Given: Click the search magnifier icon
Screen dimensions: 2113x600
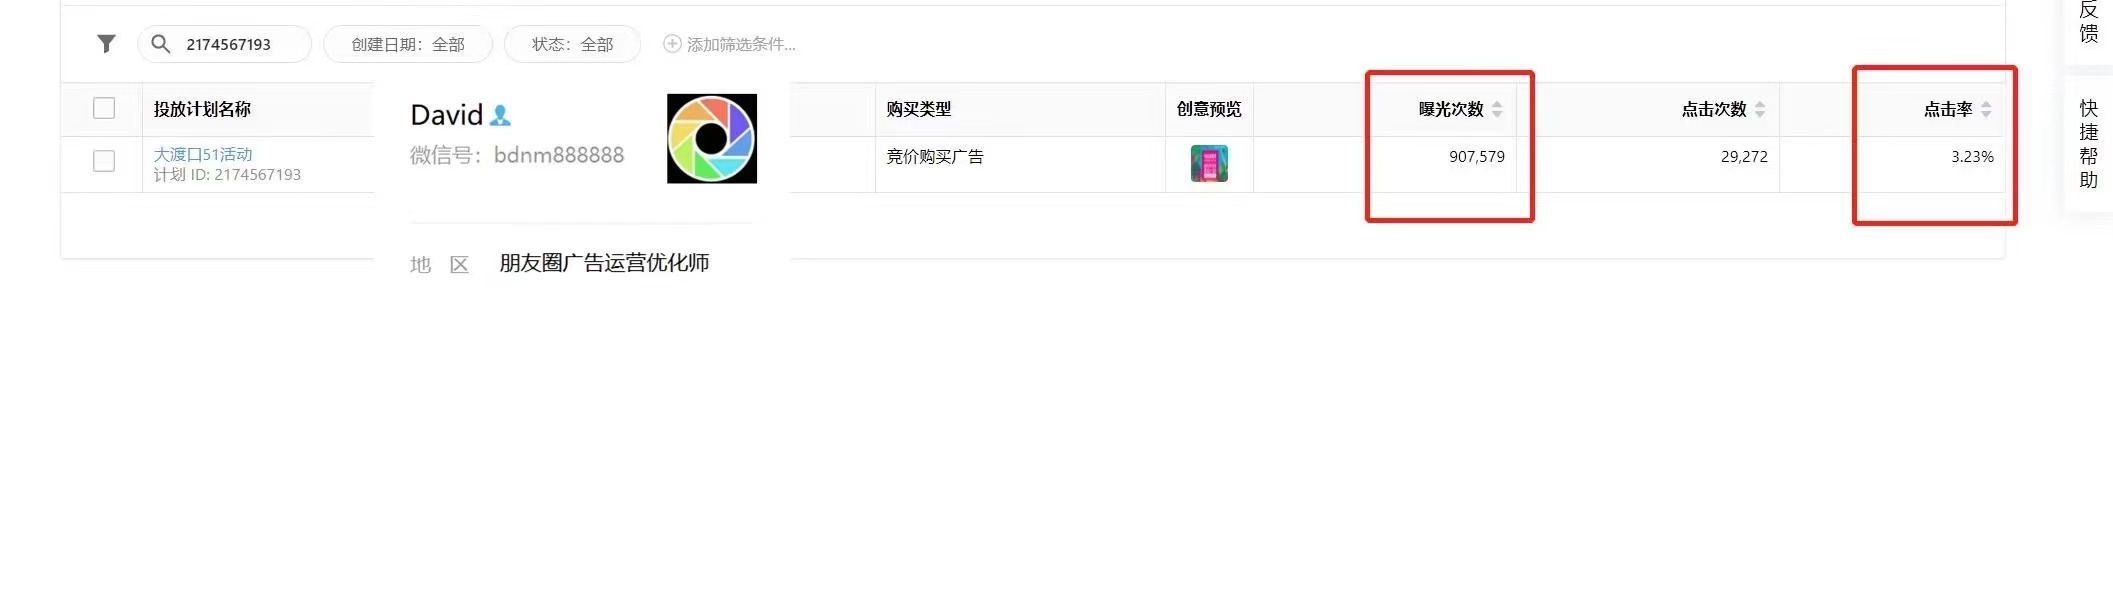Looking at the screenshot, I should pyautogui.click(x=160, y=44).
